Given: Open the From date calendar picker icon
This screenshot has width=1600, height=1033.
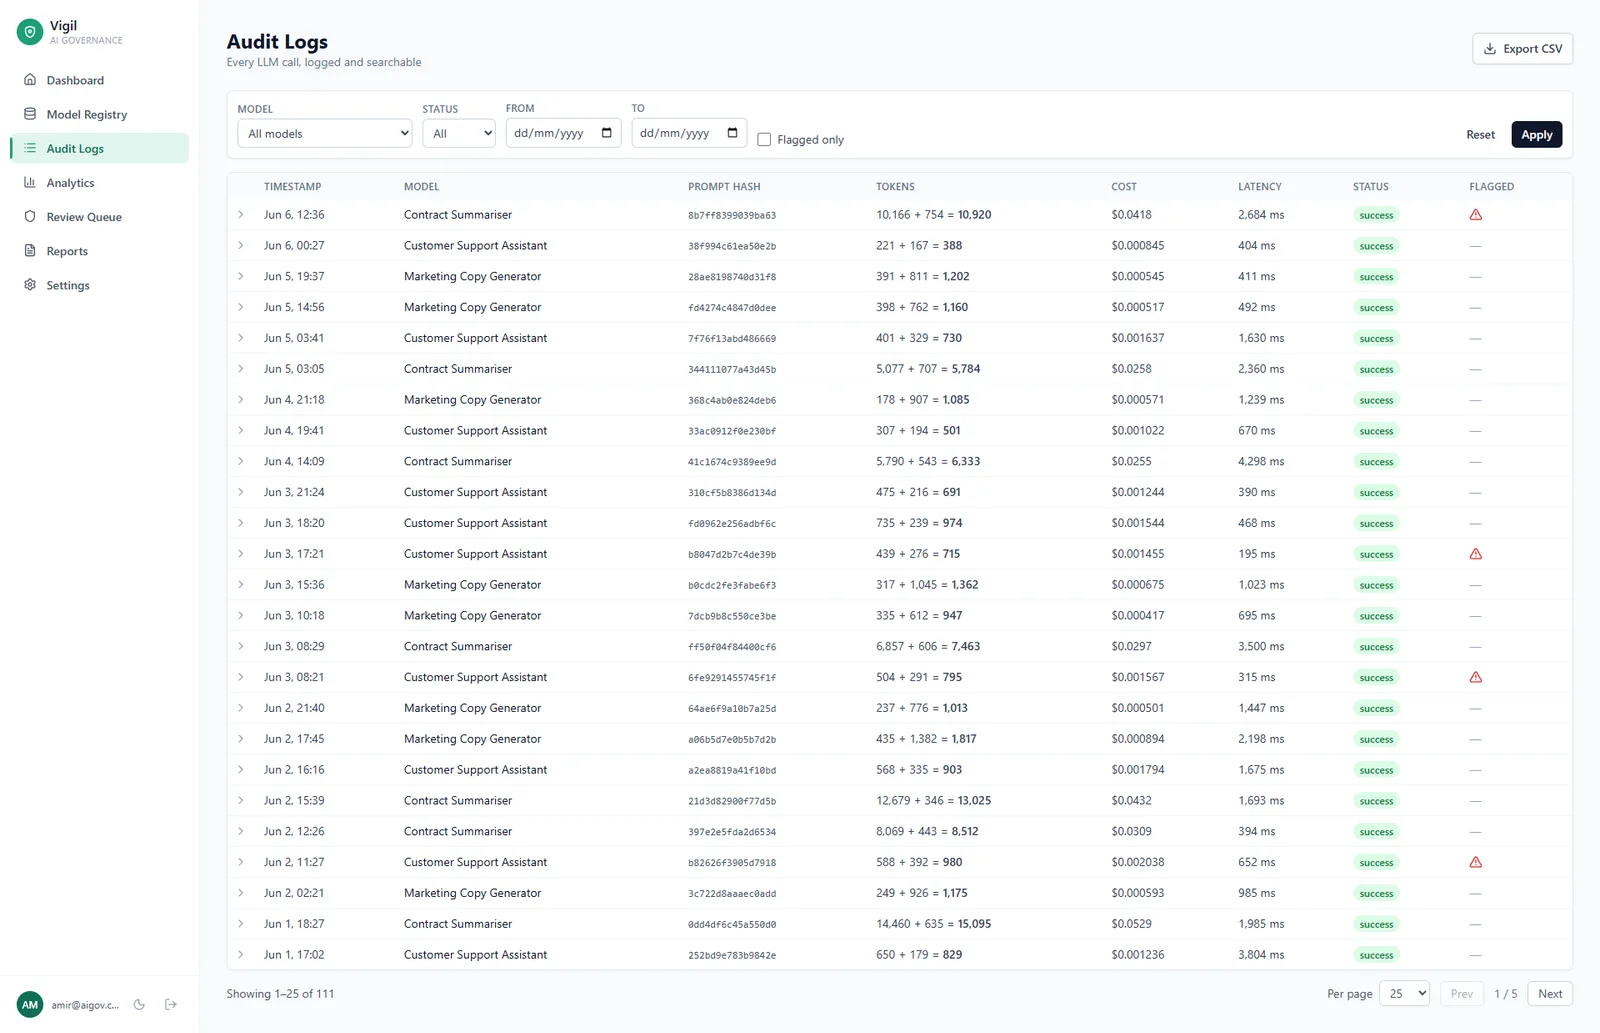Looking at the screenshot, I should (607, 133).
